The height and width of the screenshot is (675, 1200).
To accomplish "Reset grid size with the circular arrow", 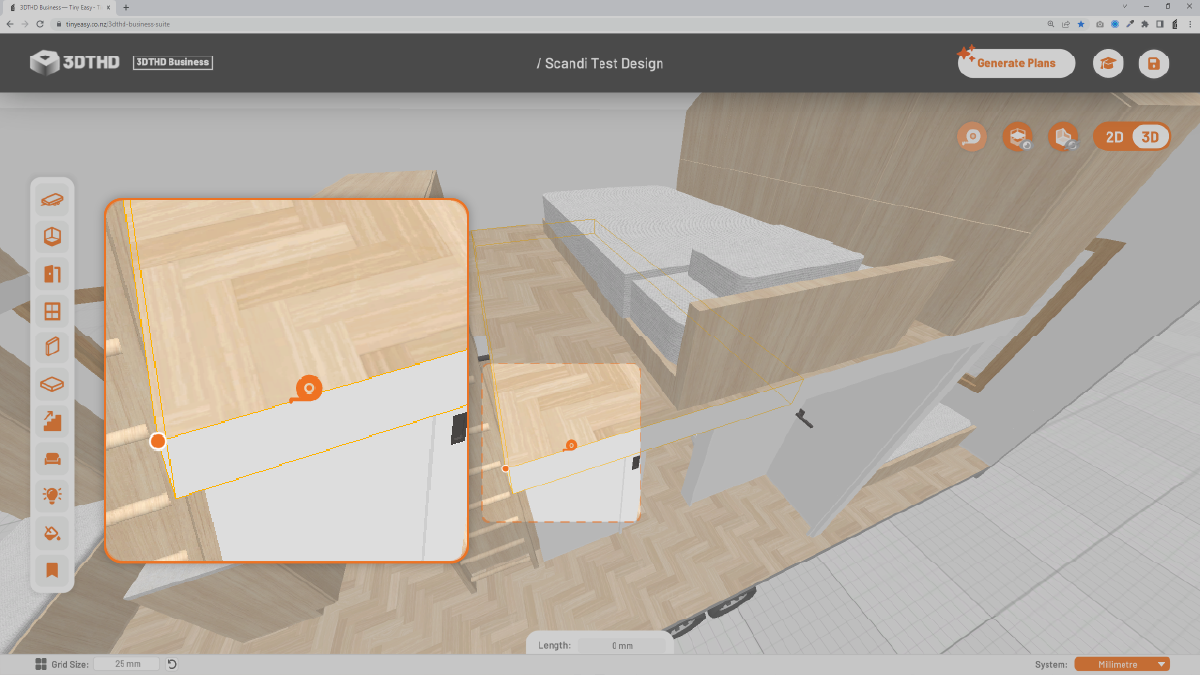I will coord(172,664).
